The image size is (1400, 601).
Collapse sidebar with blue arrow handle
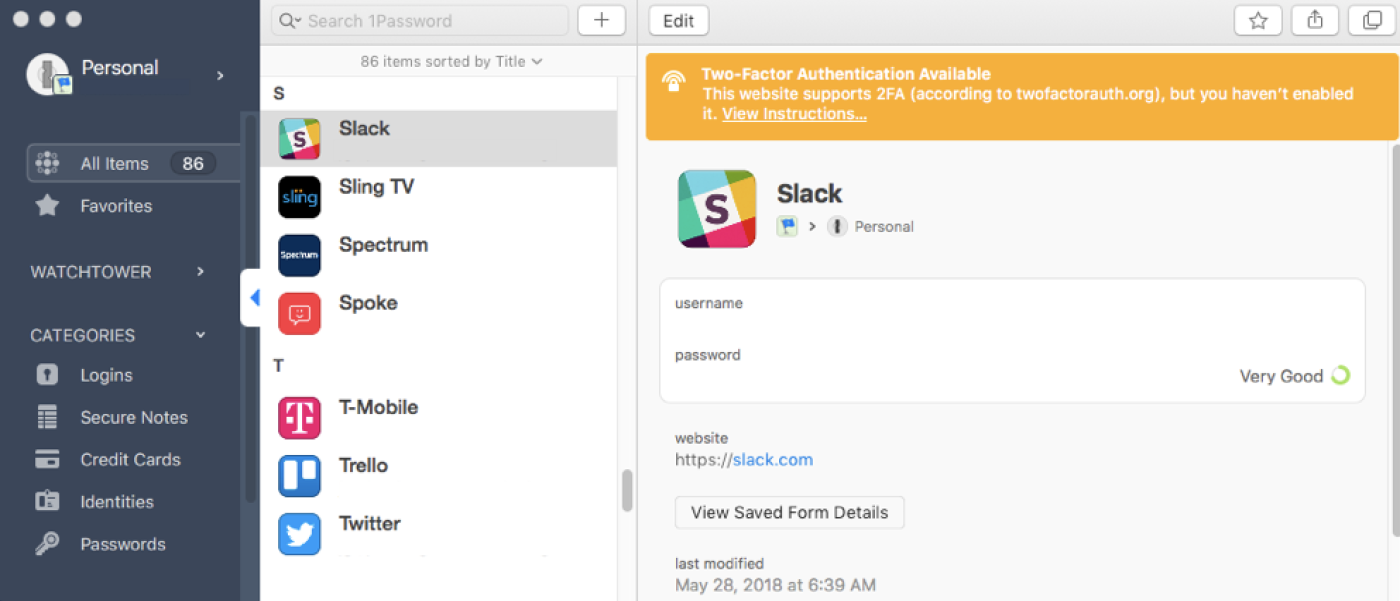252,298
